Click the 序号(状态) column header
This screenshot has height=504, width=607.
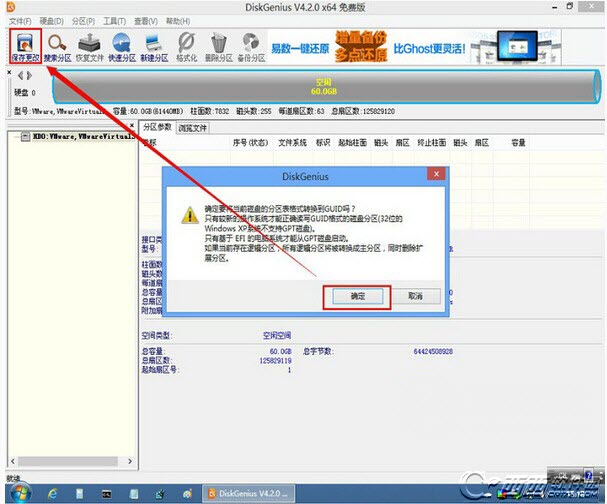click(x=250, y=143)
